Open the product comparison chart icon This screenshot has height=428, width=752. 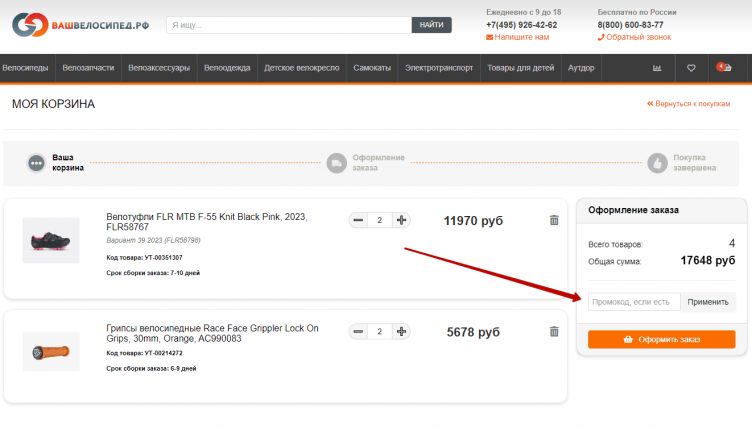[657, 68]
